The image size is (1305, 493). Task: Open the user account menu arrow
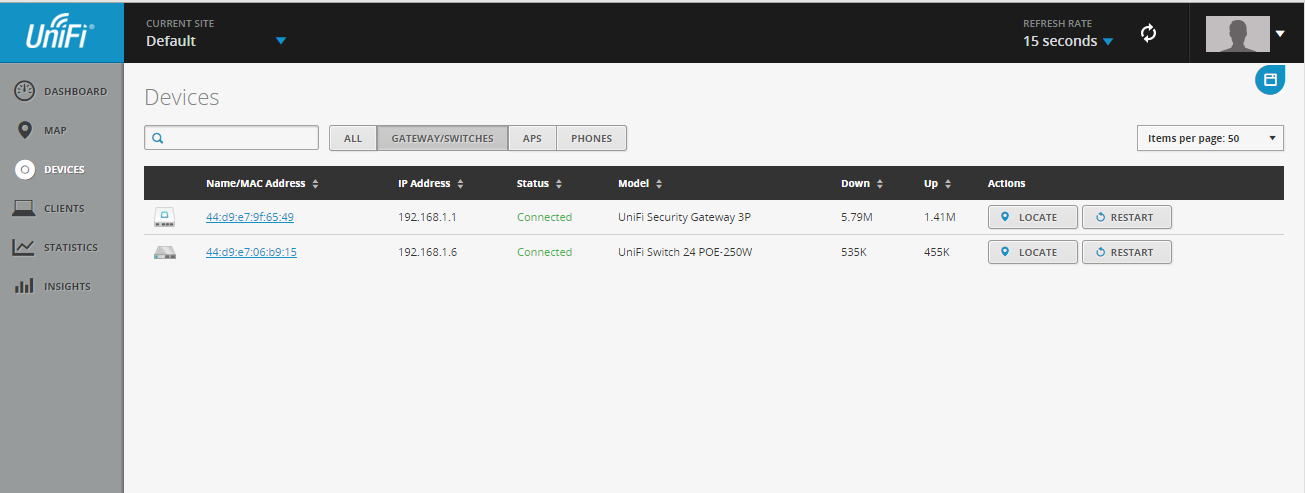(x=1280, y=34)
